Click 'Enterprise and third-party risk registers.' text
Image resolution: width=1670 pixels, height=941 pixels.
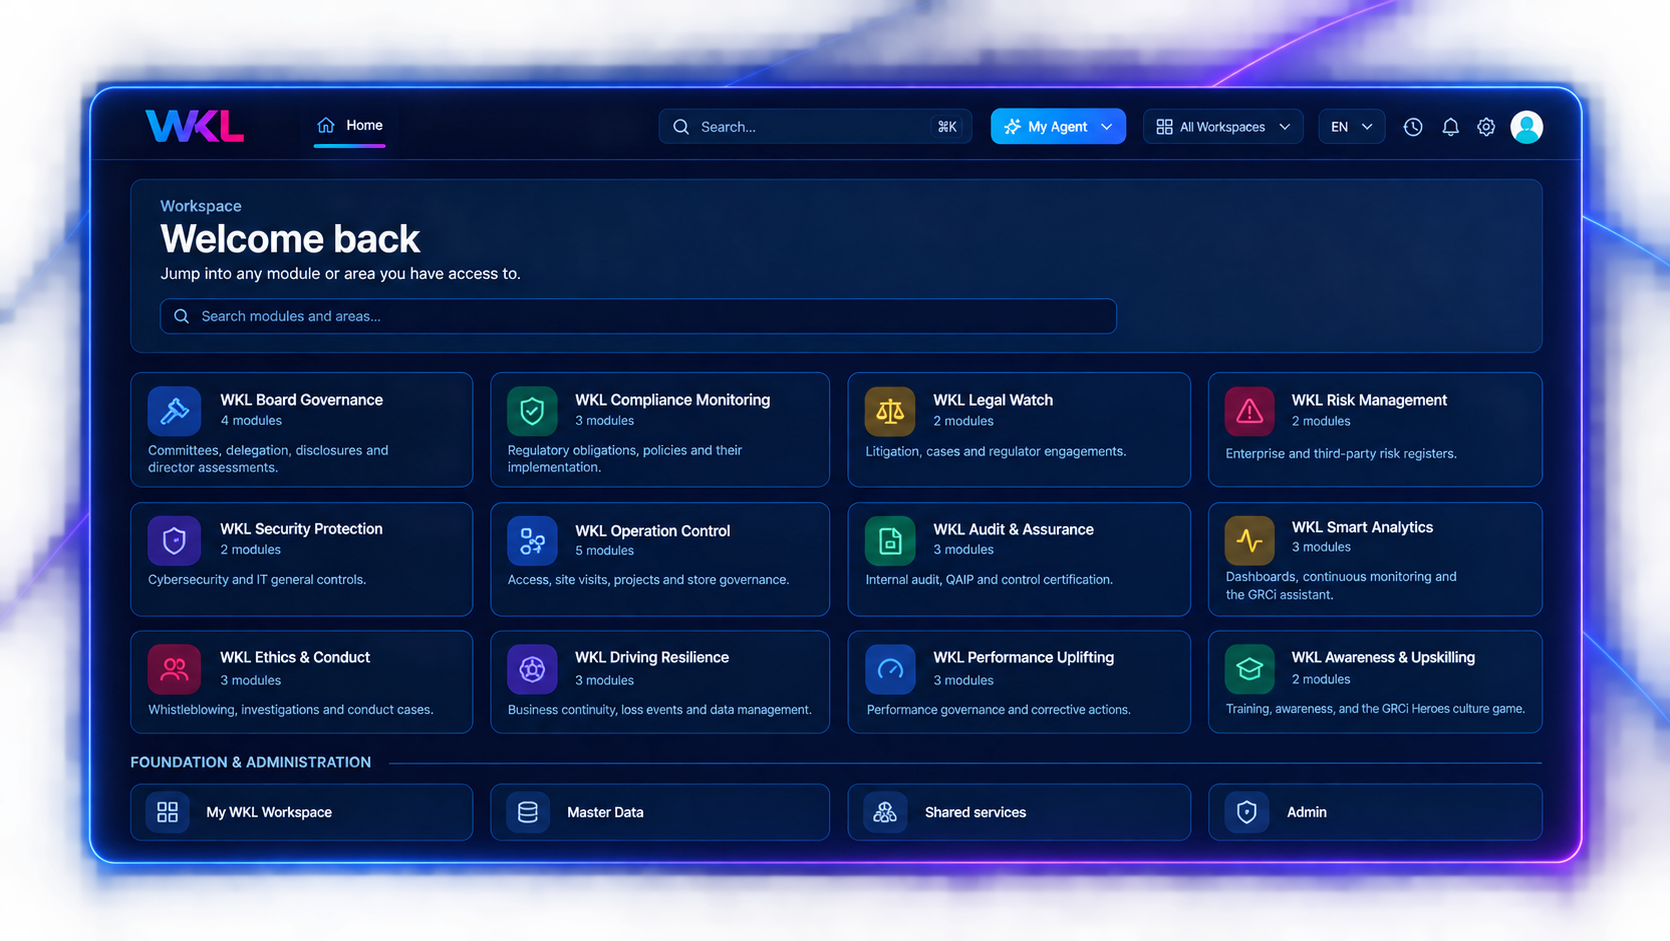[1341, 454]
